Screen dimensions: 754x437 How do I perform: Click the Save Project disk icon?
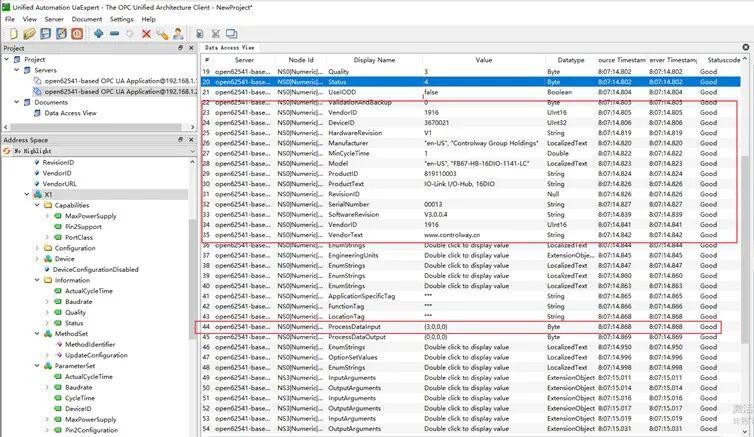coord(46,34)
